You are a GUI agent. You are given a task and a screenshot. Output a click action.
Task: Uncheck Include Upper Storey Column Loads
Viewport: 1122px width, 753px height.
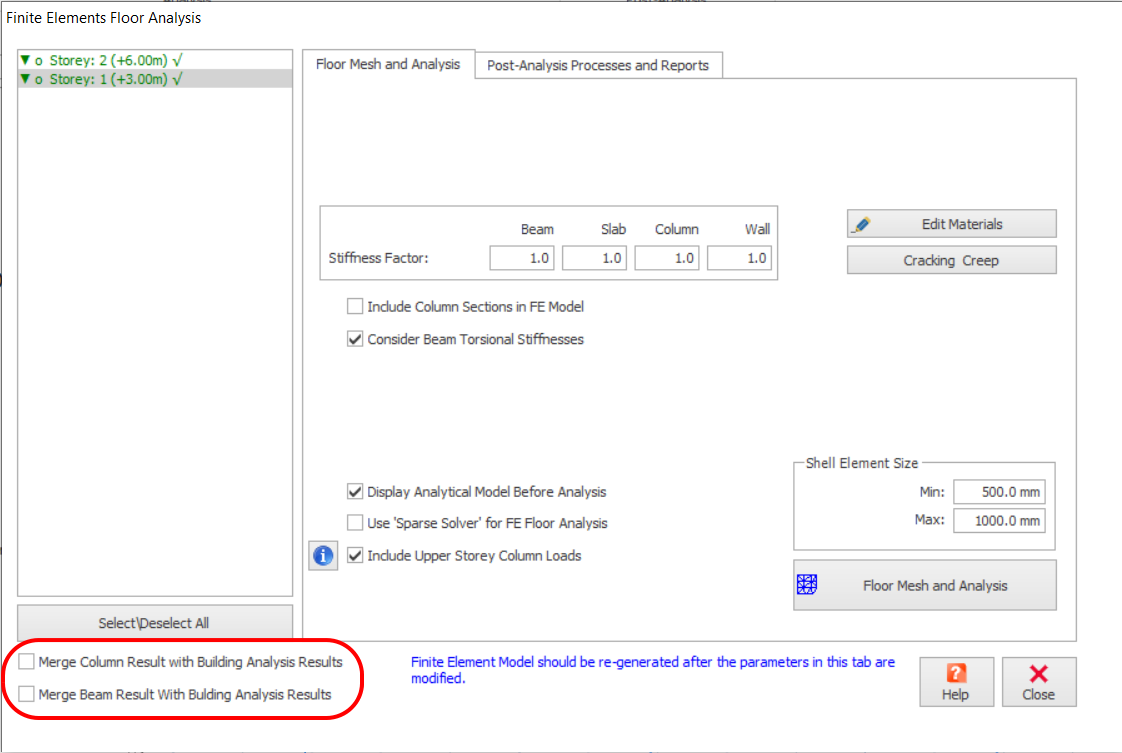tap(355, 556)
